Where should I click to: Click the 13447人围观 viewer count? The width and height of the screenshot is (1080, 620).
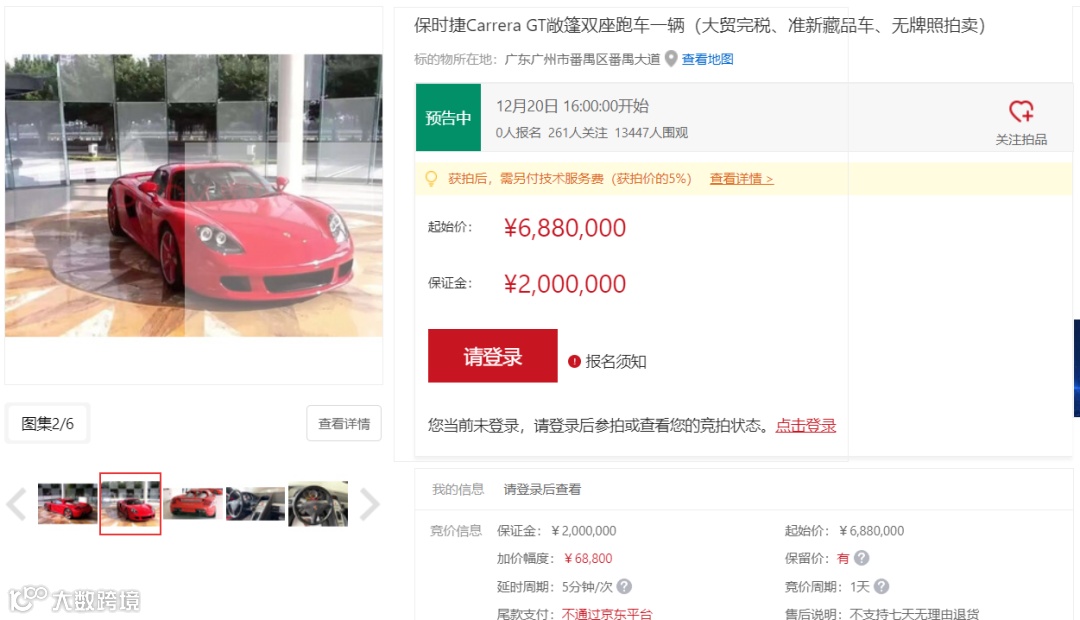click(651, 133)
